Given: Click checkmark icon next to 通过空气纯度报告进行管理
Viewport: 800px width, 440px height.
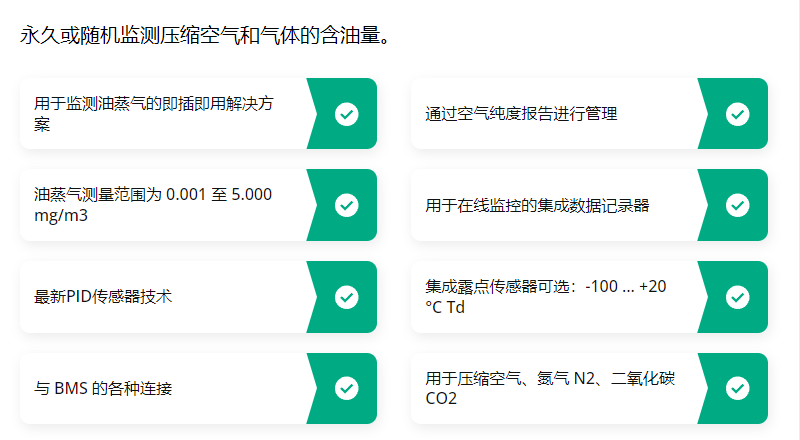Looking at the screenshot, I should [x=737, y=114].
